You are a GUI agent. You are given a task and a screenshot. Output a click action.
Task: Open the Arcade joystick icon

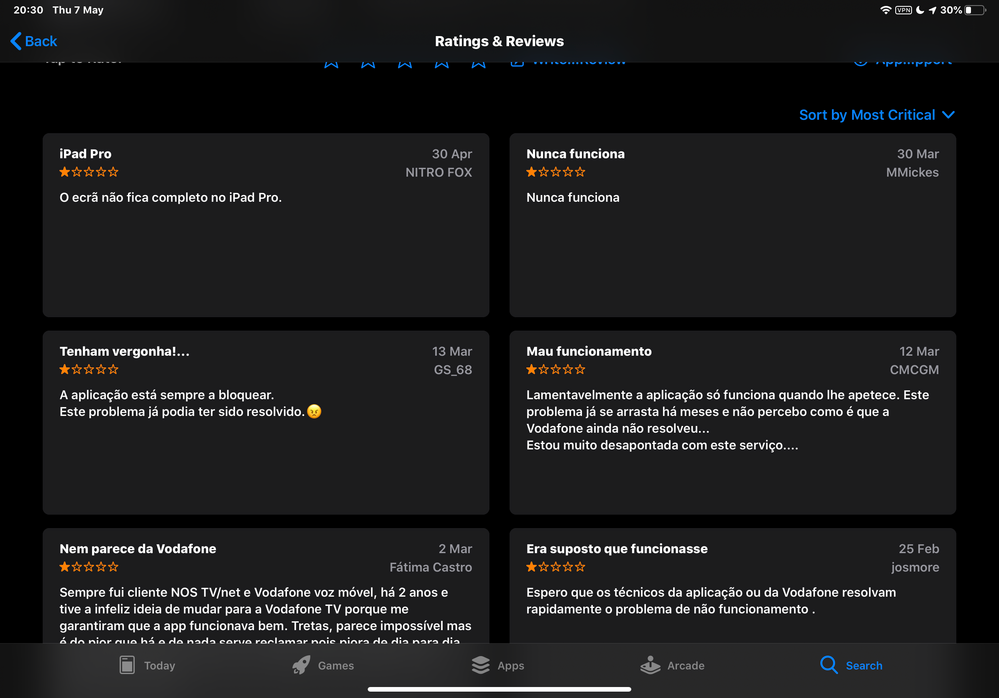point(650,665)
